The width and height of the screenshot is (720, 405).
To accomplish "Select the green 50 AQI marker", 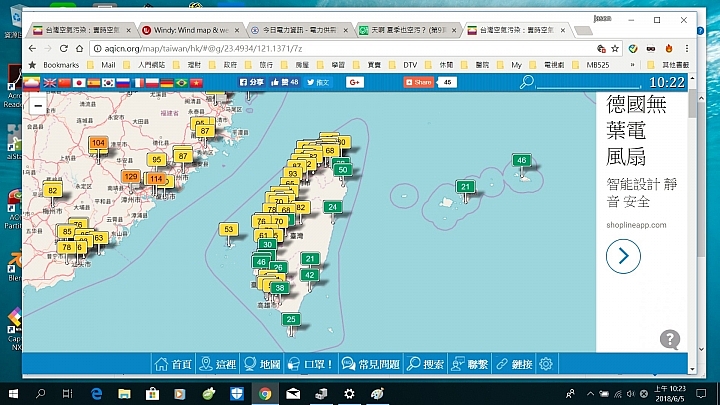I will [x=343, y=170].
